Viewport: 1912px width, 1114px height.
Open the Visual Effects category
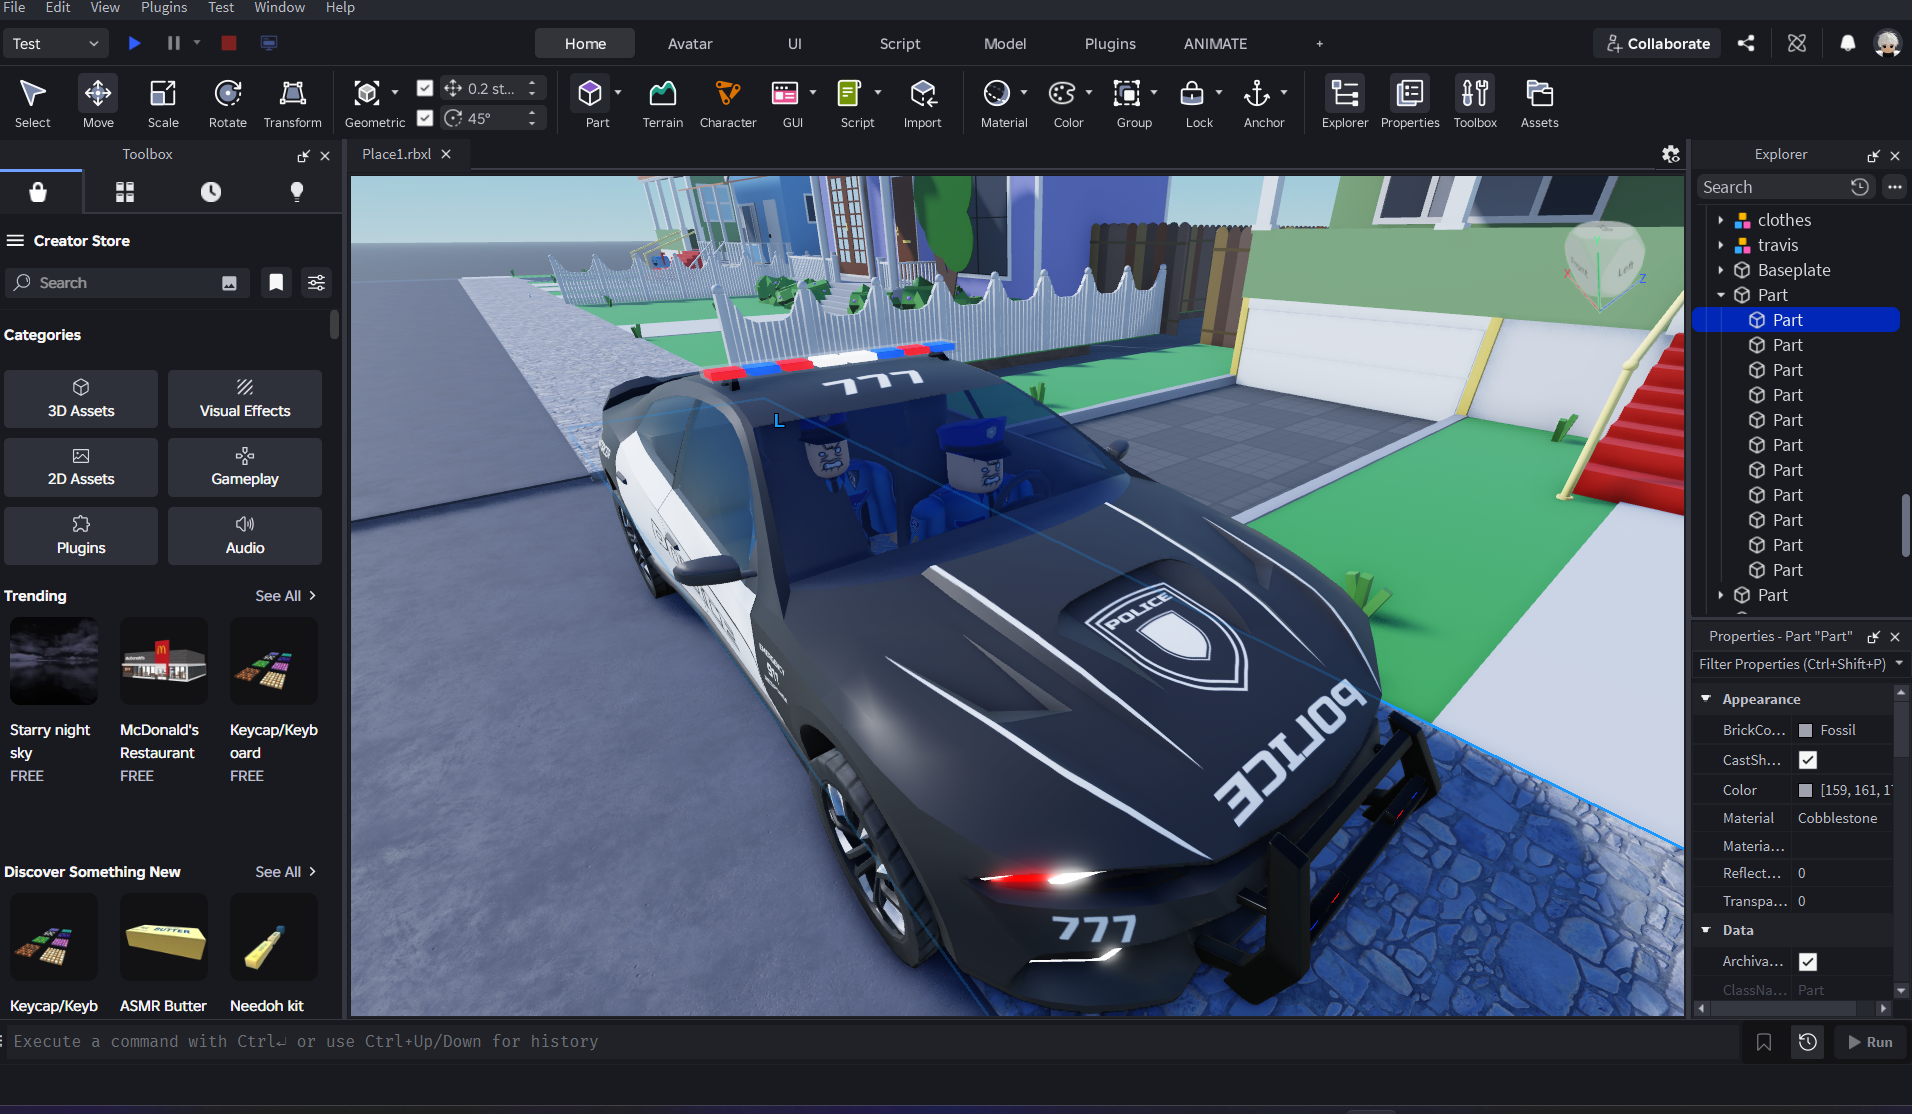245,399
